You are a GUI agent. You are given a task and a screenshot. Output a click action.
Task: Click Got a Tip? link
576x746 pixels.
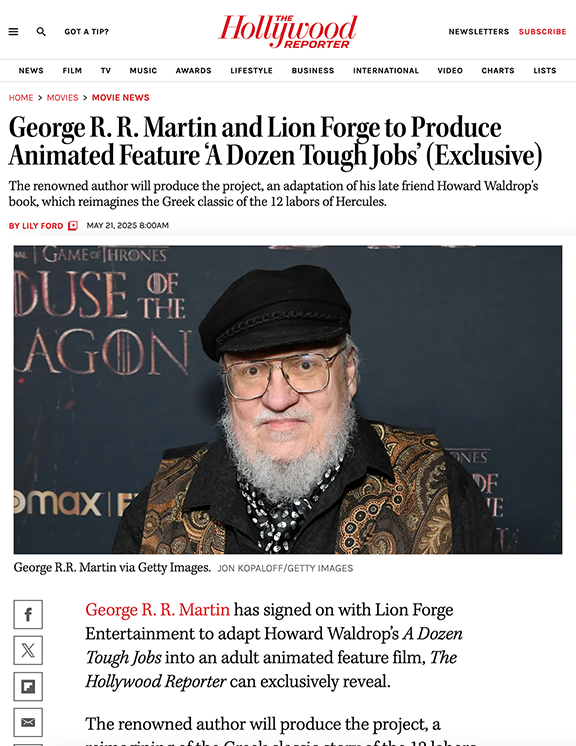coord(87,31)
